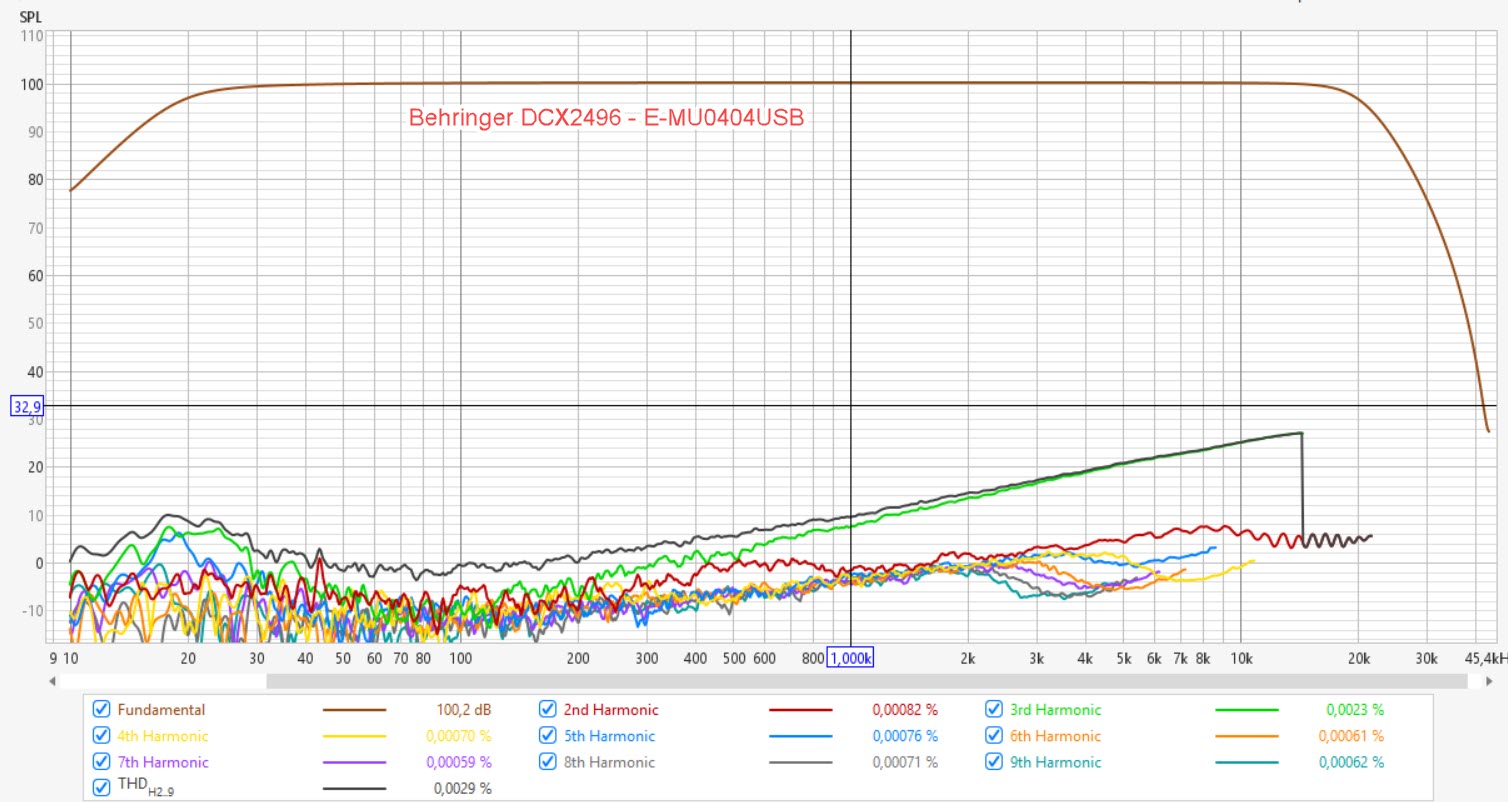1508x802 pixels.
Task: Click the Fundamental 100,2 dB value
Action: click(x=466, y=710)
